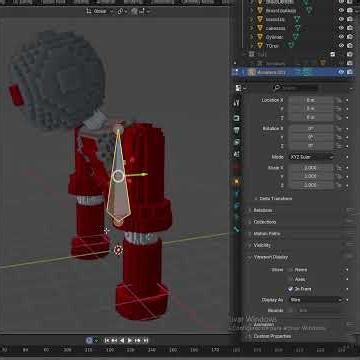360x360 pixels.
Task: Jump to the next keyframe
Action: tap(137, 340)
